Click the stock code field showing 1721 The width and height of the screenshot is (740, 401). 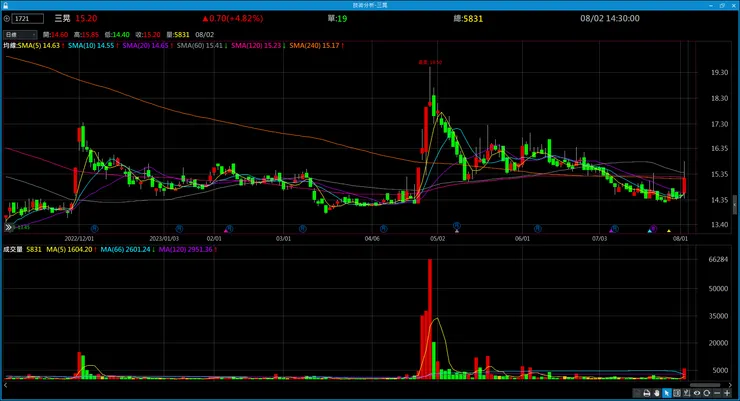pos(28,18)
